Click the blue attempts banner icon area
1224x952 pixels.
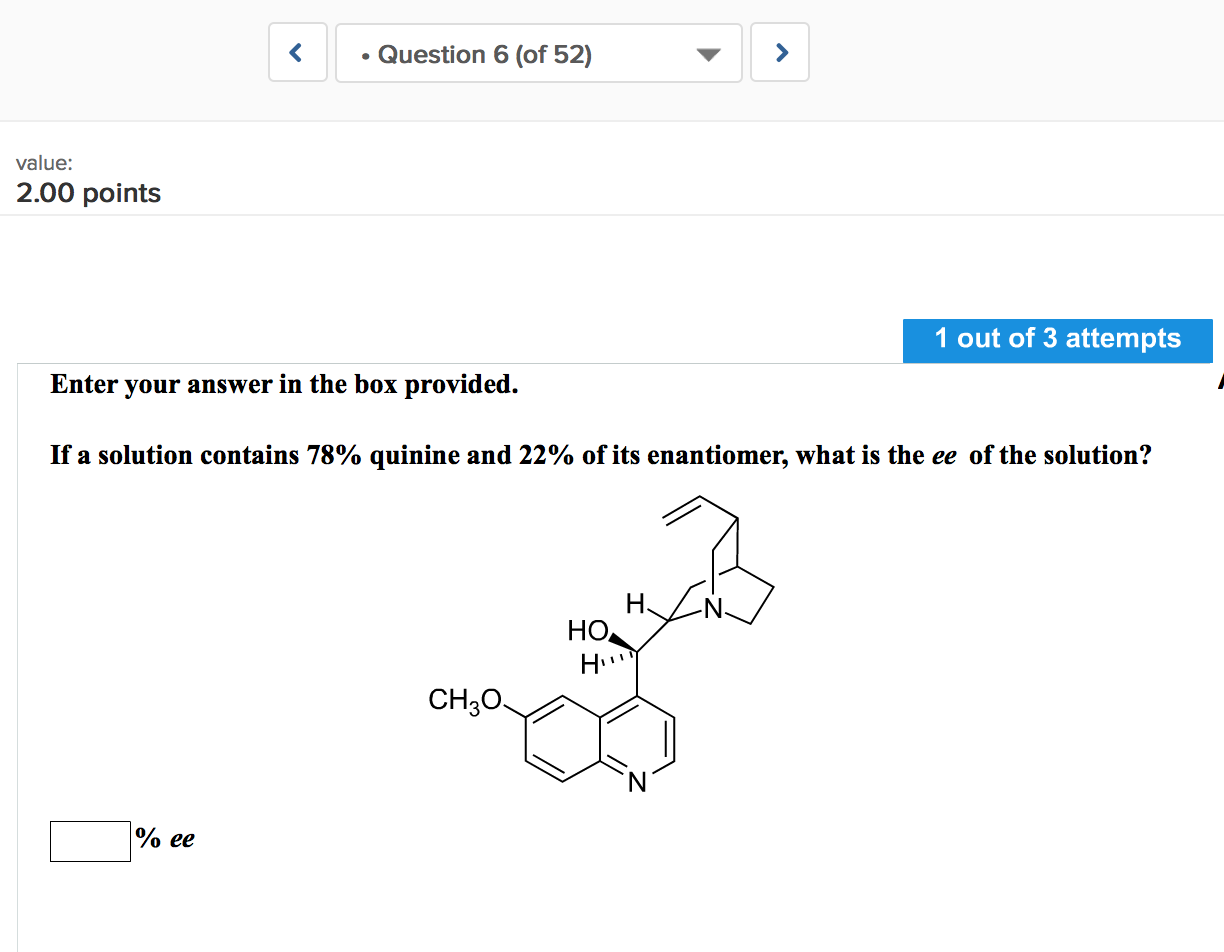click(x=1058, y=340)
